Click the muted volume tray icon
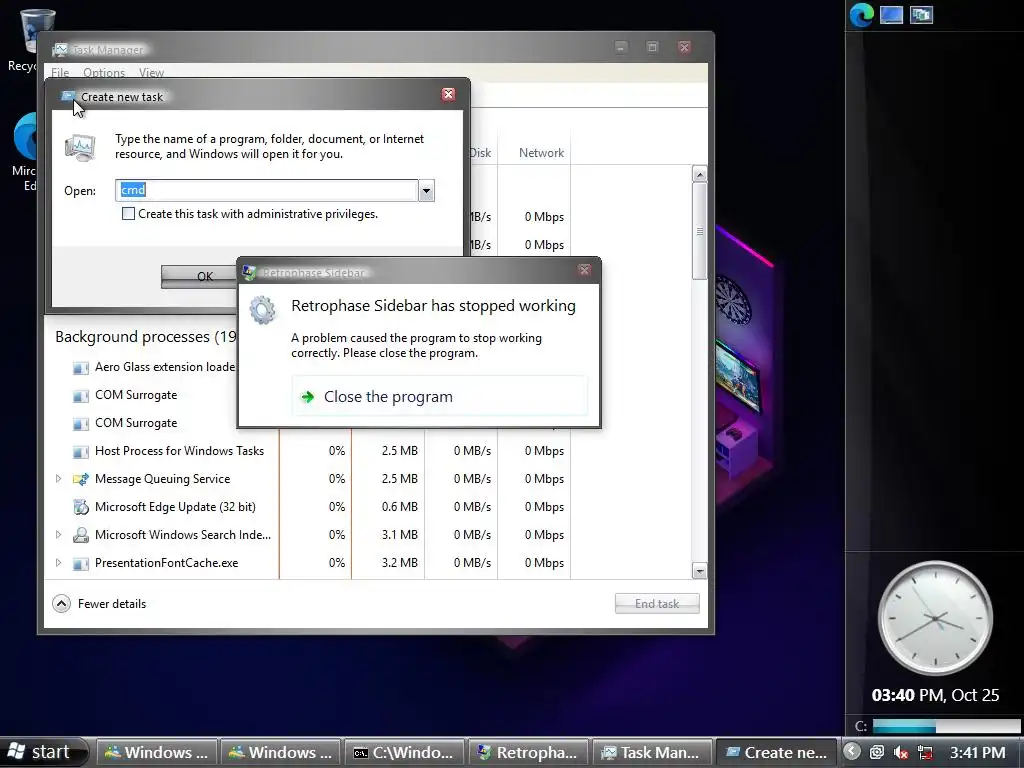 pos(901,752)
